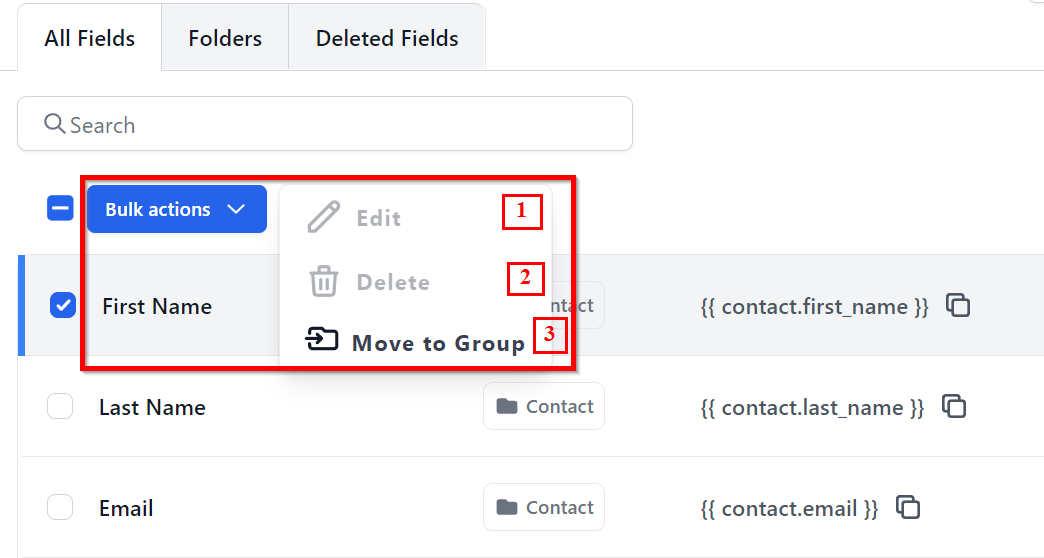Screen dimensions: 1044x558
Task: Click the Contact folder tag for Last Name
Action: 544,406
